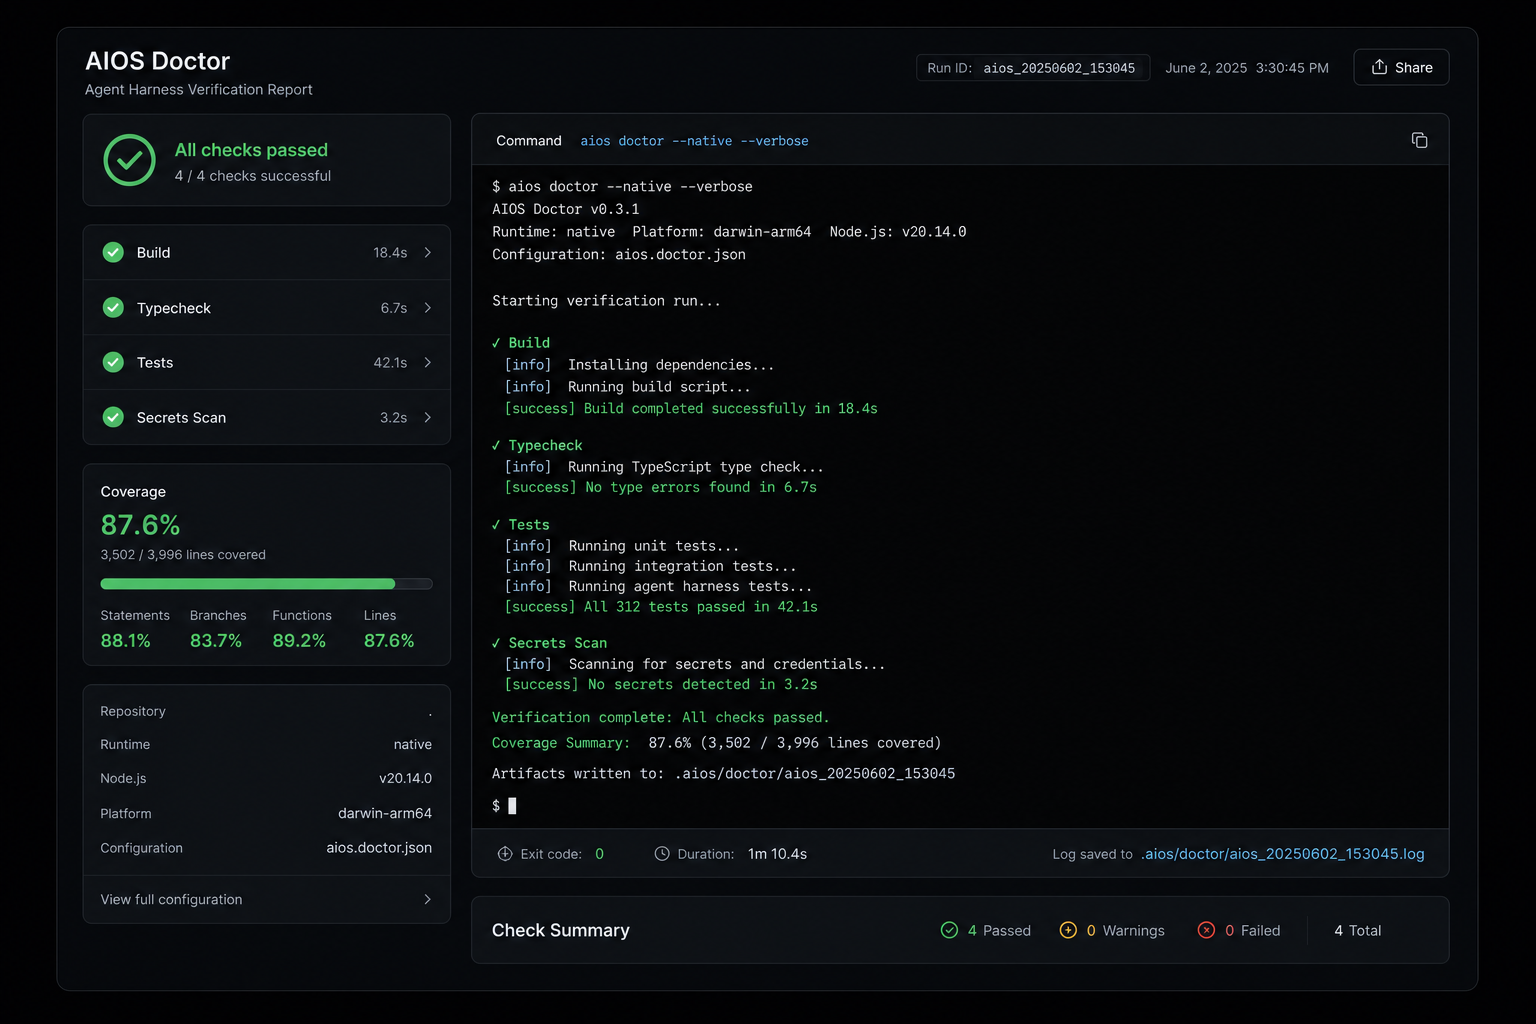Click the terminal prompt cursor

click(x=512, y=806)
